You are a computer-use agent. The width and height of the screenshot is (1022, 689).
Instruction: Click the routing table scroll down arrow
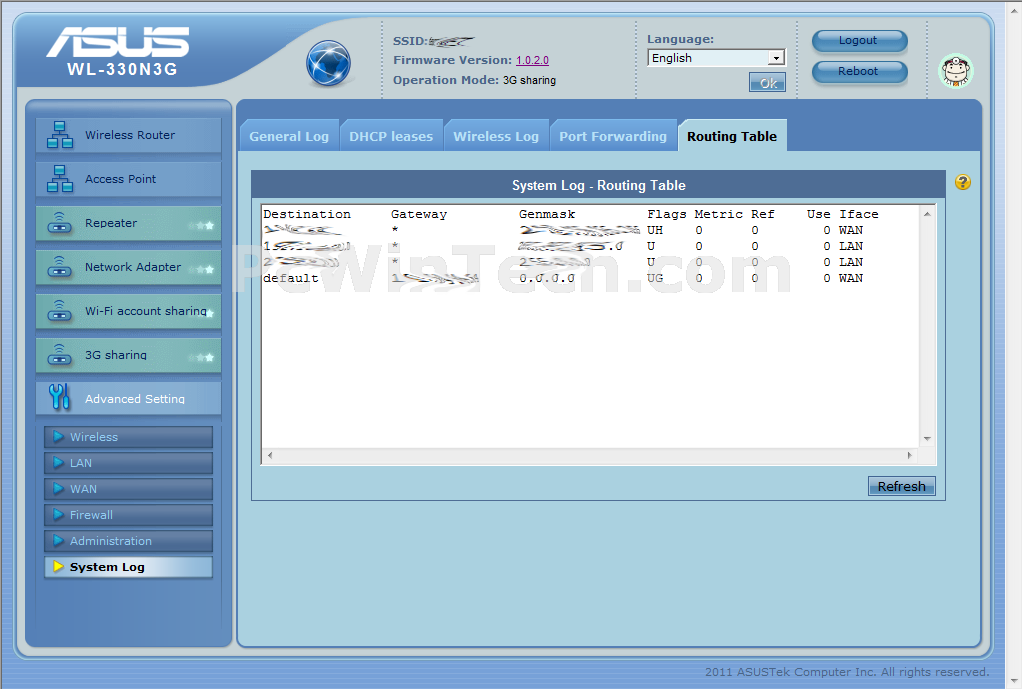tap(927, 439)
